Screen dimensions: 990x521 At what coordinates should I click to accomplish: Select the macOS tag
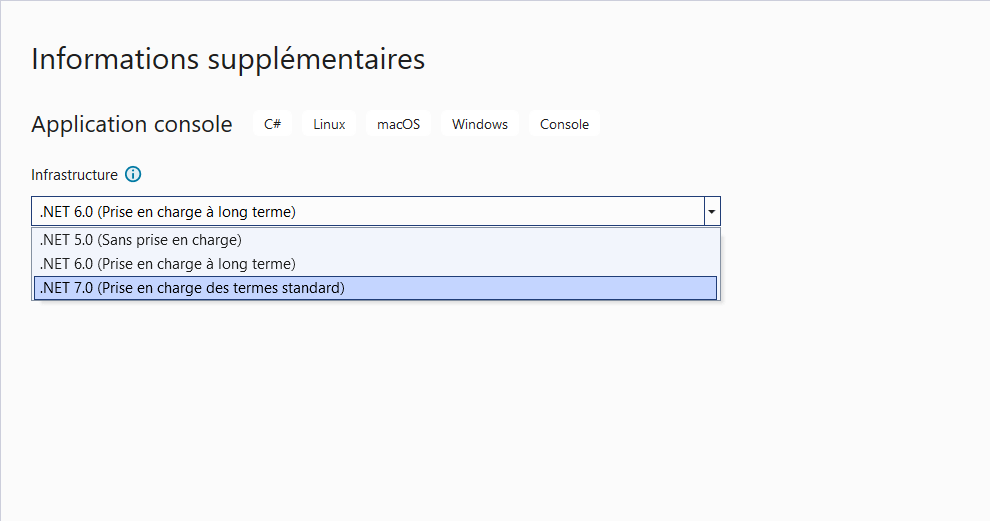(x=398, y=125)
